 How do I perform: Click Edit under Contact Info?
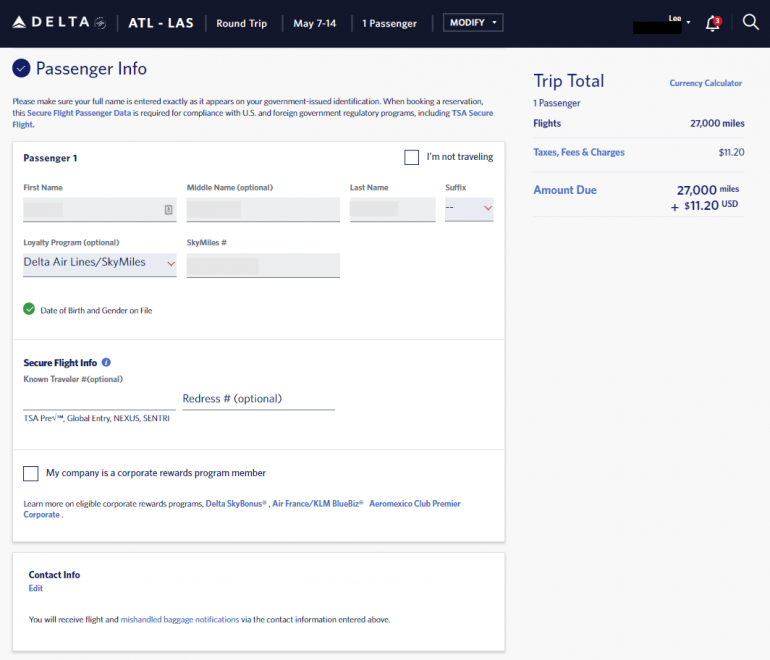click(x=36, y=589)
